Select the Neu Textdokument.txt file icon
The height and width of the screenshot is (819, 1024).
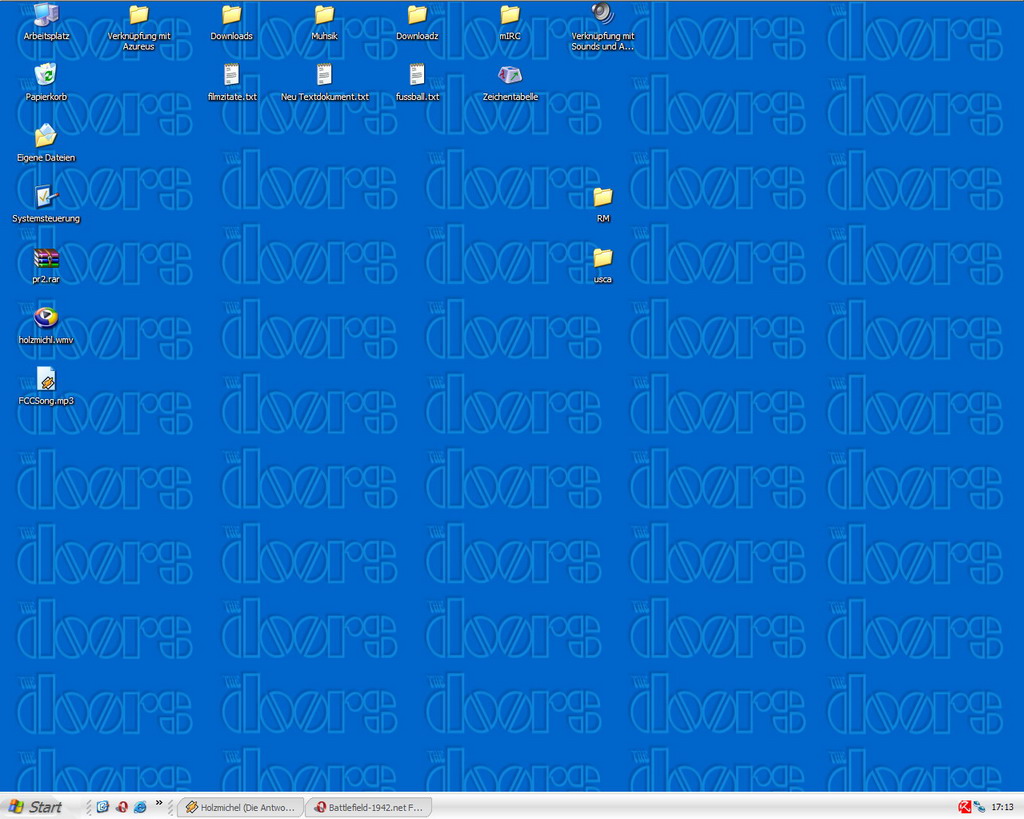(x=324, y=83)
